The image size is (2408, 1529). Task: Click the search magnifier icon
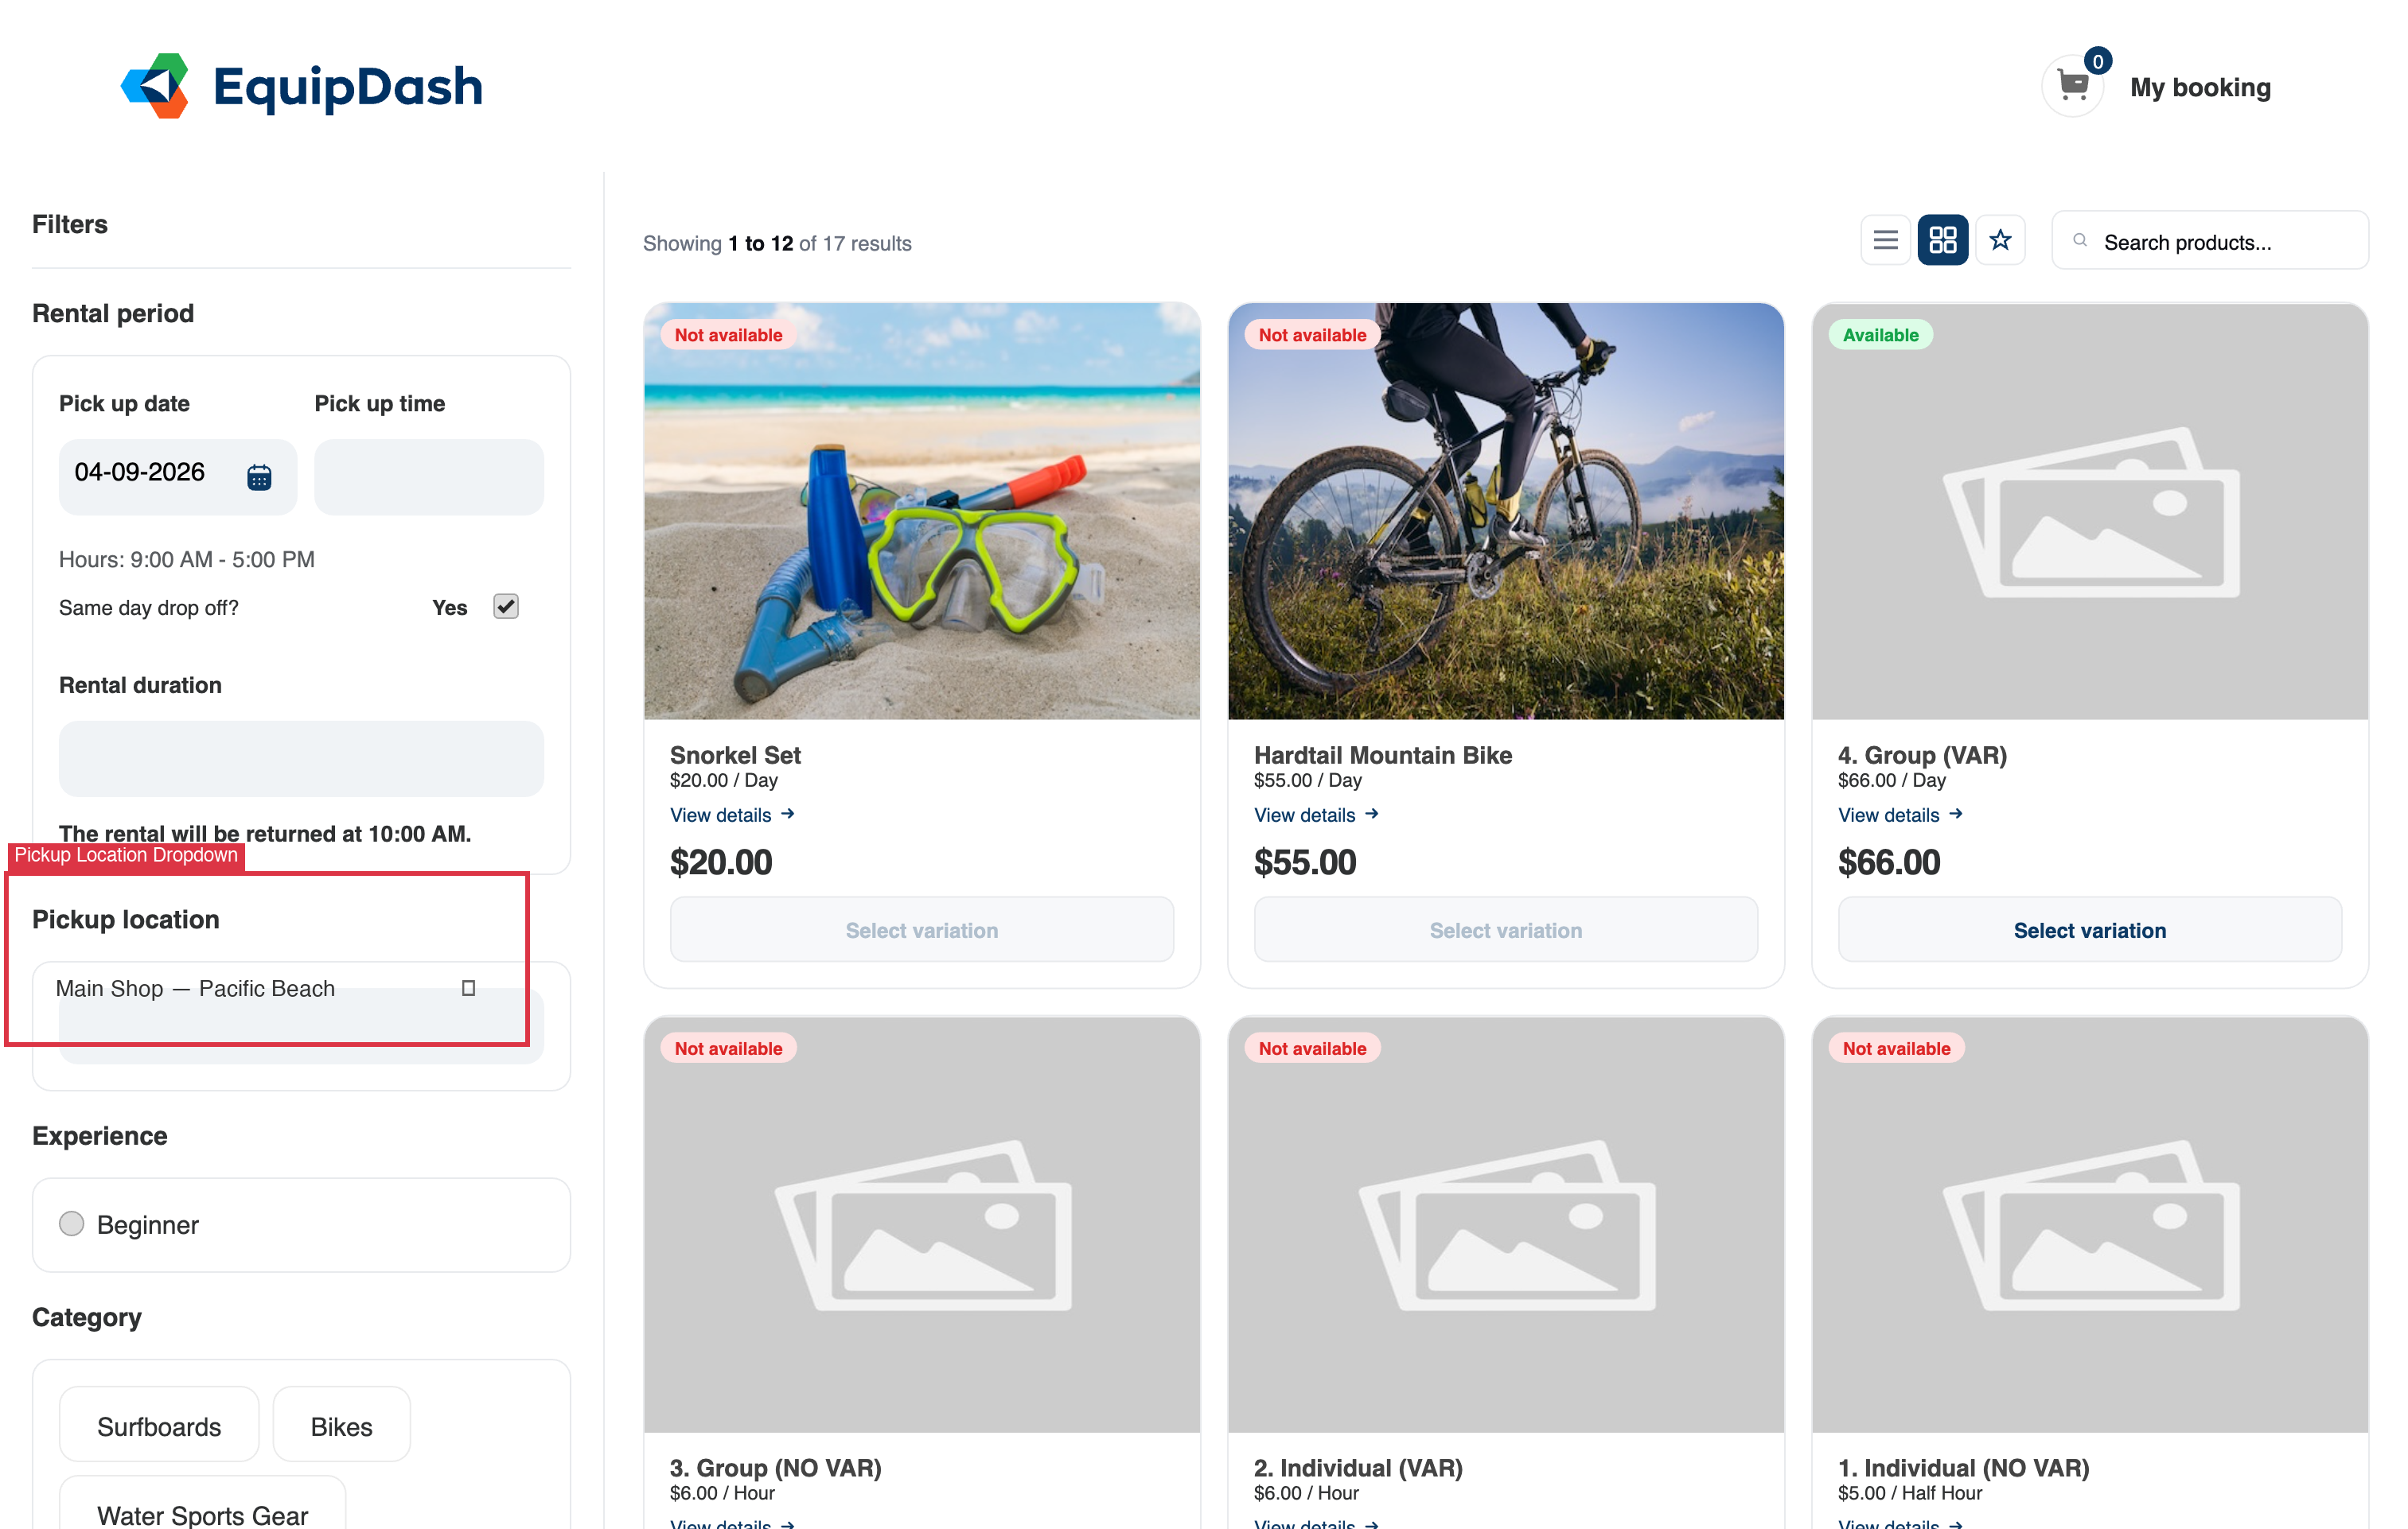pyautogui.click(x=2080, y=241)
